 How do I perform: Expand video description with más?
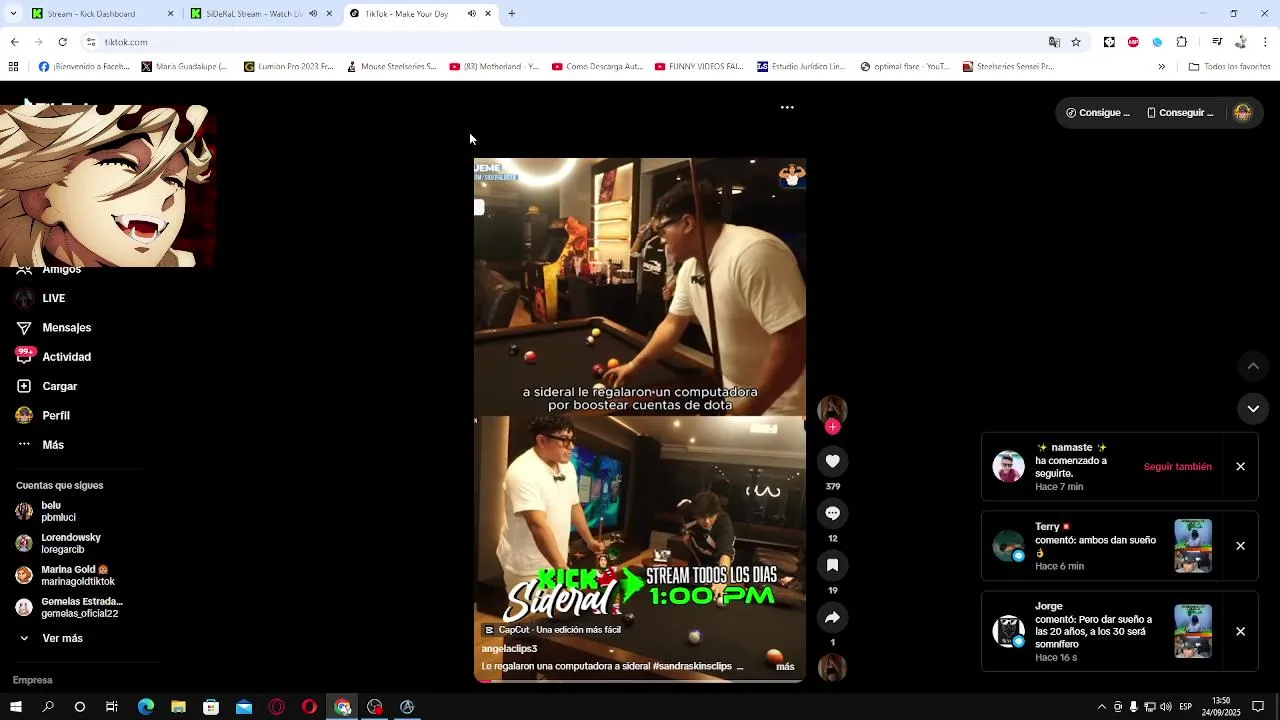click(x=785, y=667)
